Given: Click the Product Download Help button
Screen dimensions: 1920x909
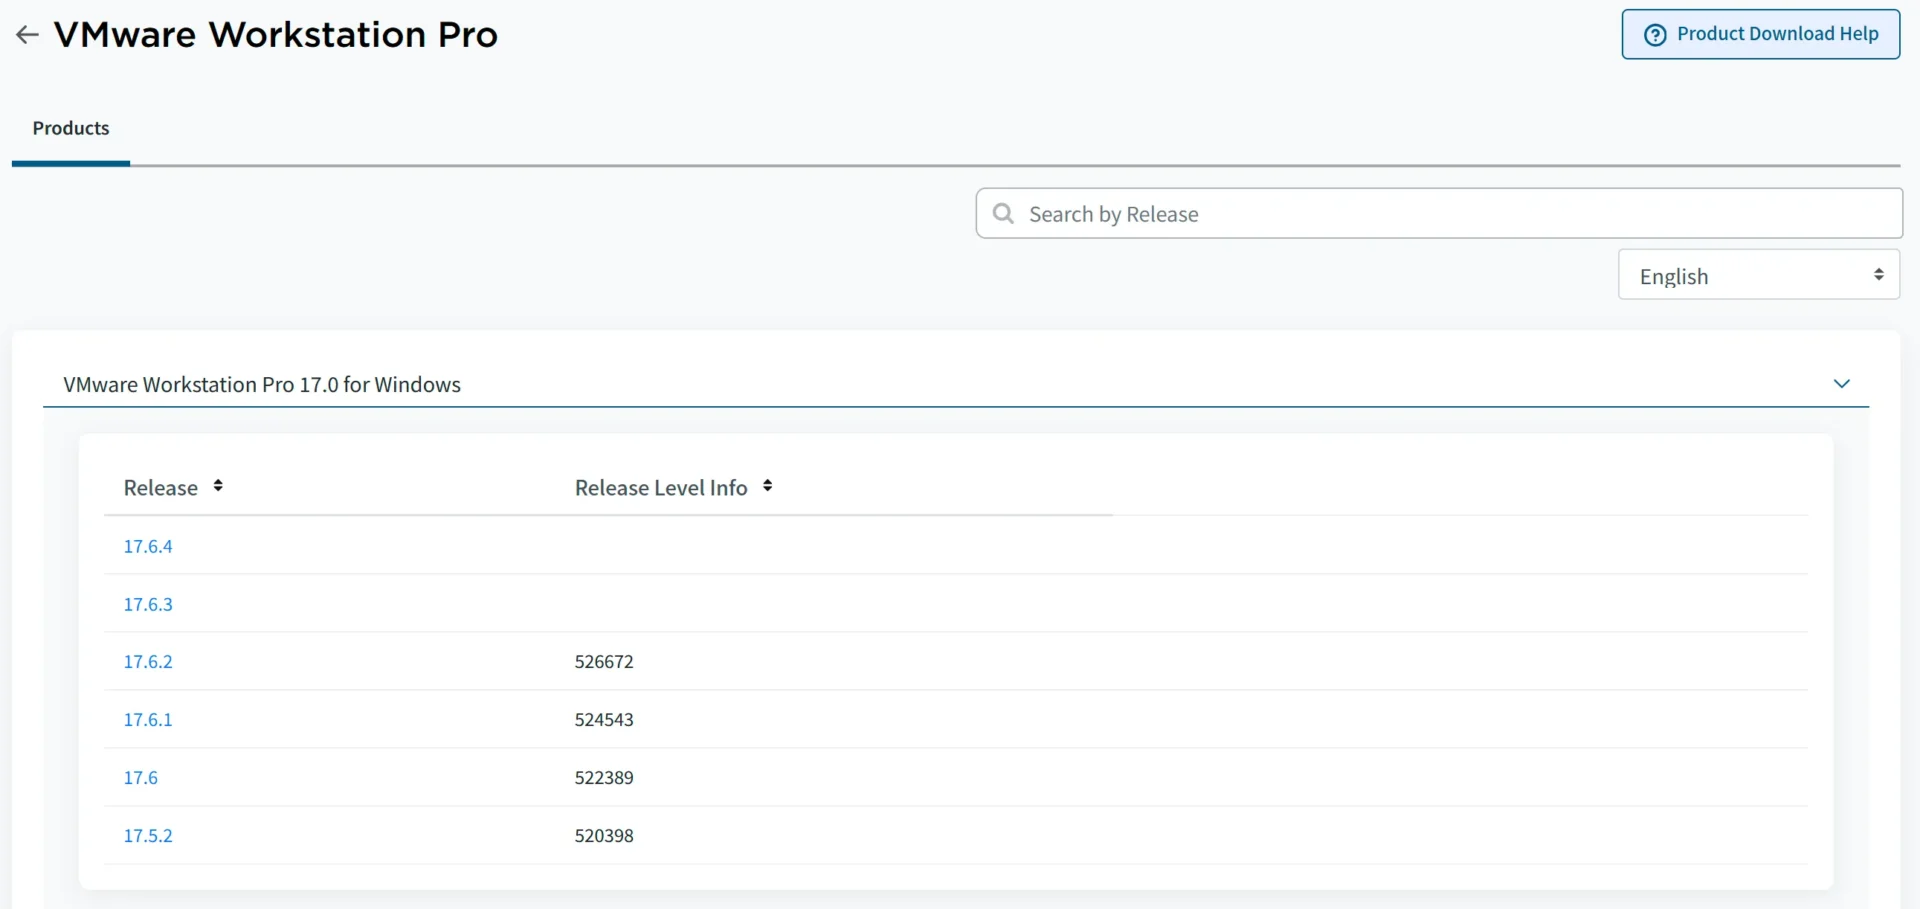Looking at the screenshot, I should point(1760,34).
